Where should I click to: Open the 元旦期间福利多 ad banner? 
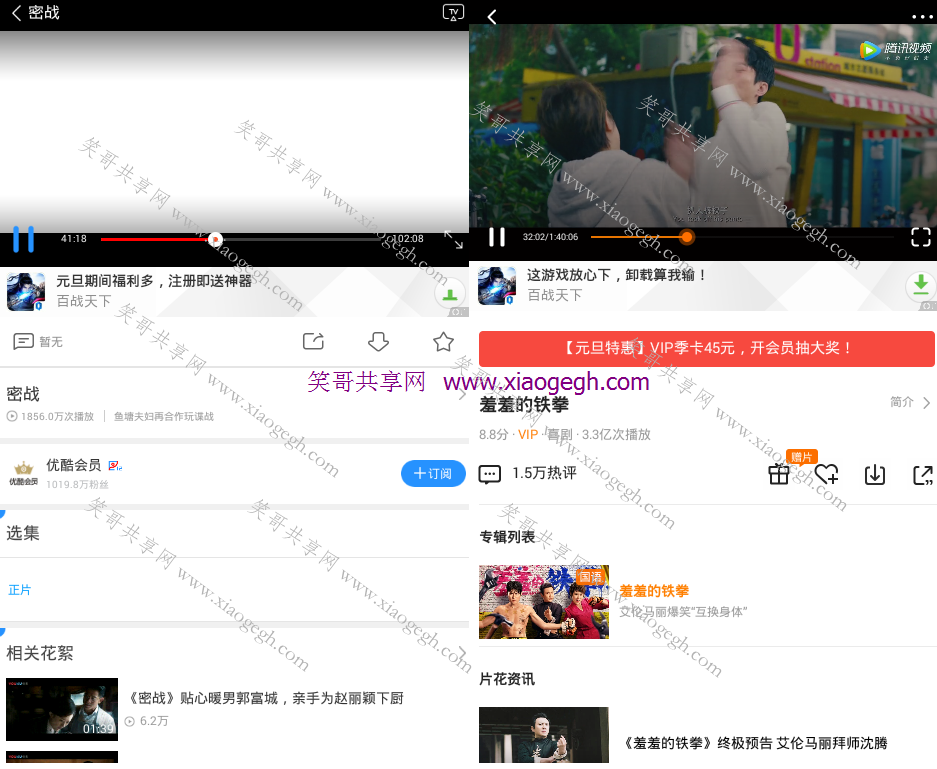[234, 292]
